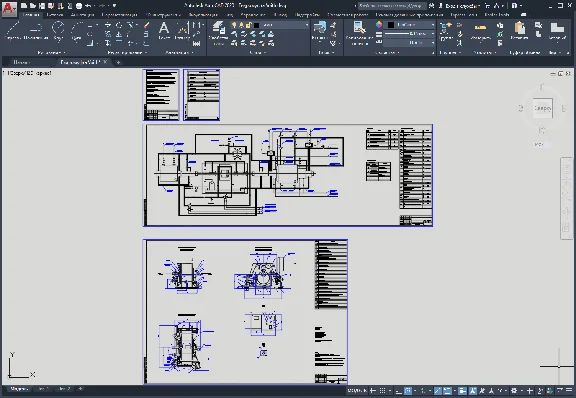The image size is (576, 398).
Task: Select the Mirror tool in the modify panel
Action: [119, 34]
